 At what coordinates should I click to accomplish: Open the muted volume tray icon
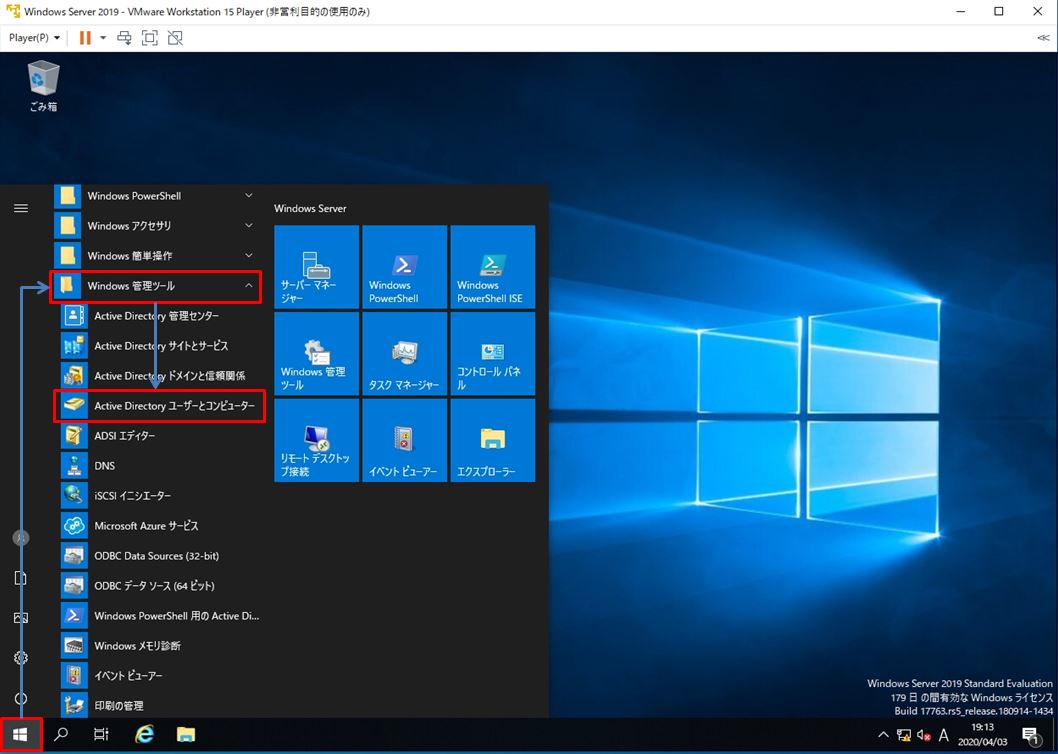coord(924,735)
